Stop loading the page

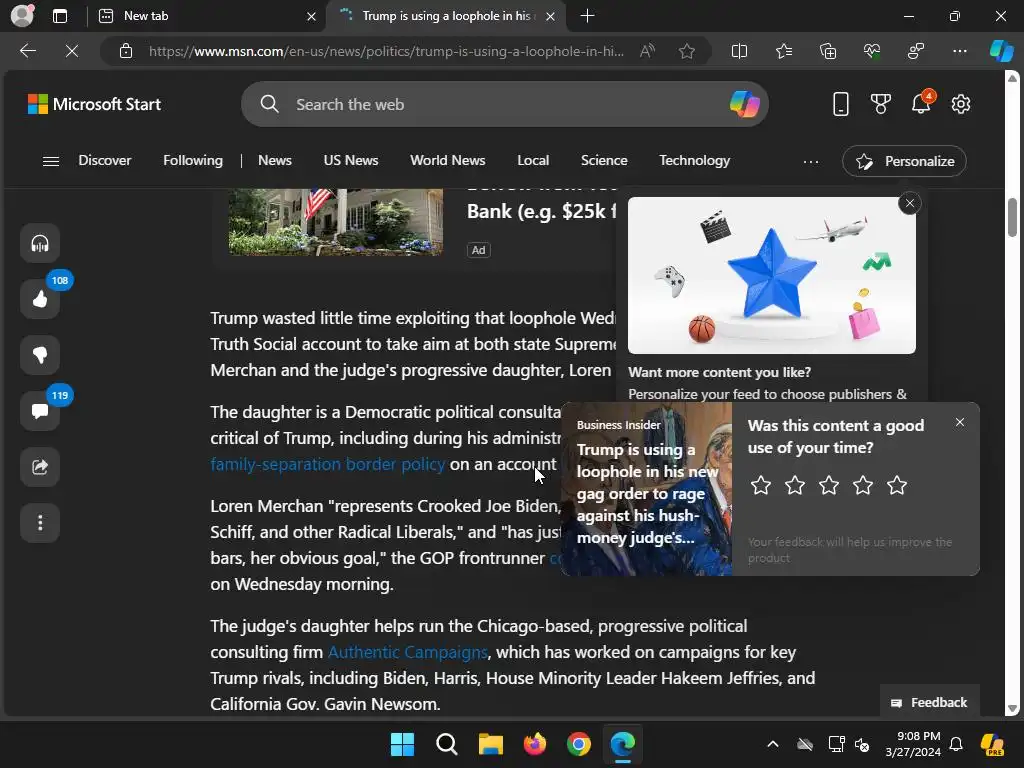[x=72, y=51]
